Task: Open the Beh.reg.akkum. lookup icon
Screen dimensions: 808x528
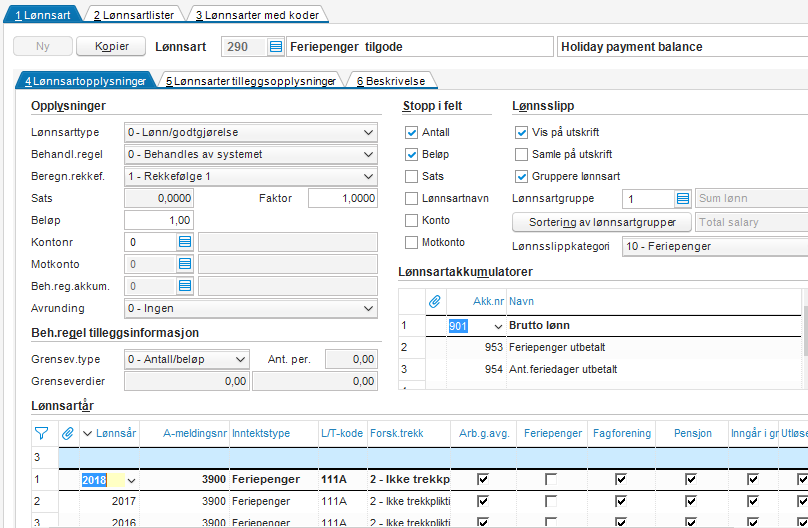Action: tap(185, 286)
